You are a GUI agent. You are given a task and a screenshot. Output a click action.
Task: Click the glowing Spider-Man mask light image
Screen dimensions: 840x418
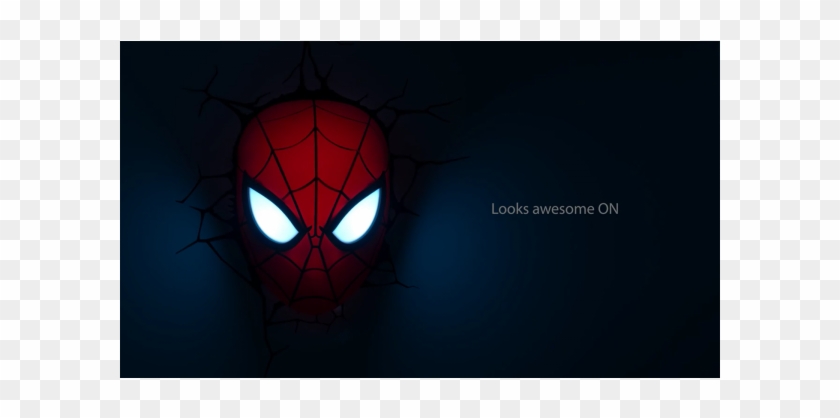[313, 206]
